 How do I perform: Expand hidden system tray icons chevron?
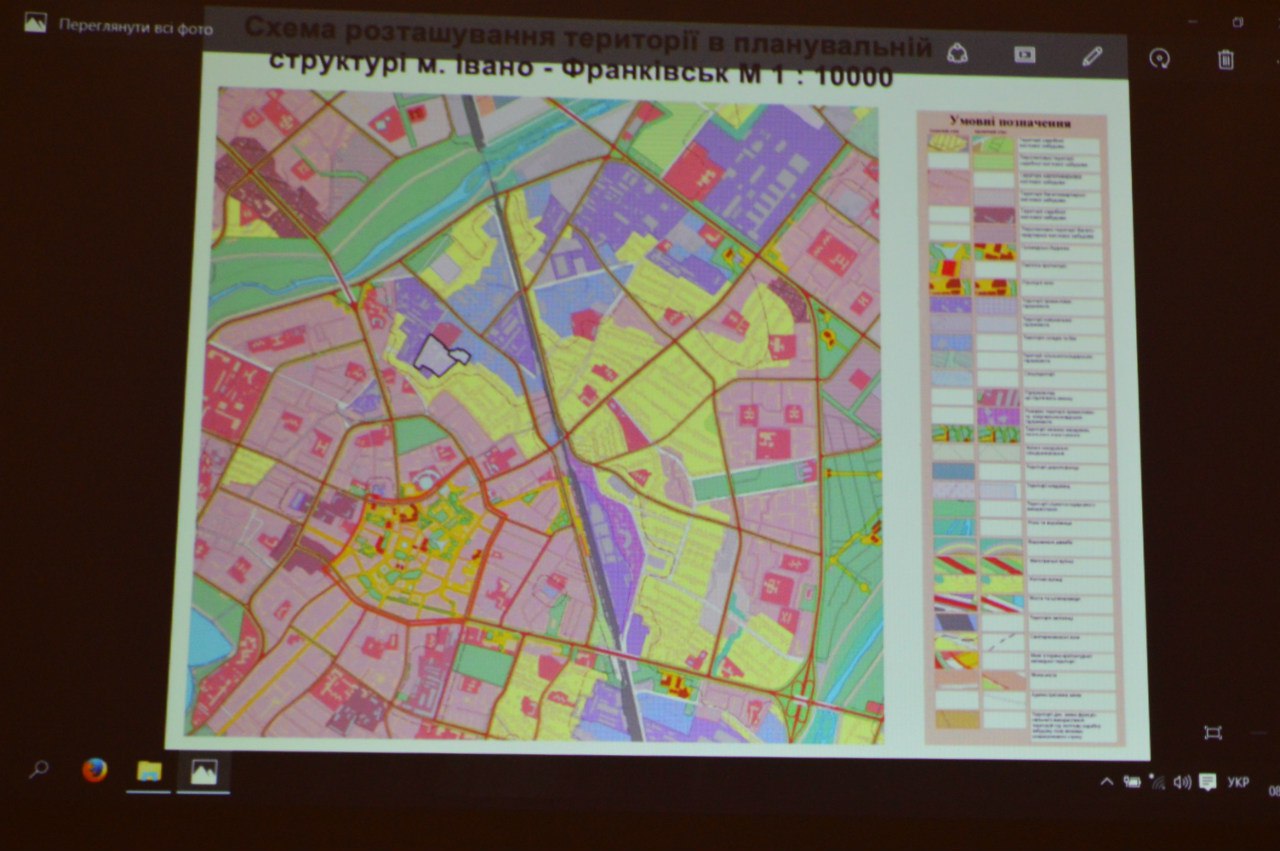click(x=1107, y=782)
